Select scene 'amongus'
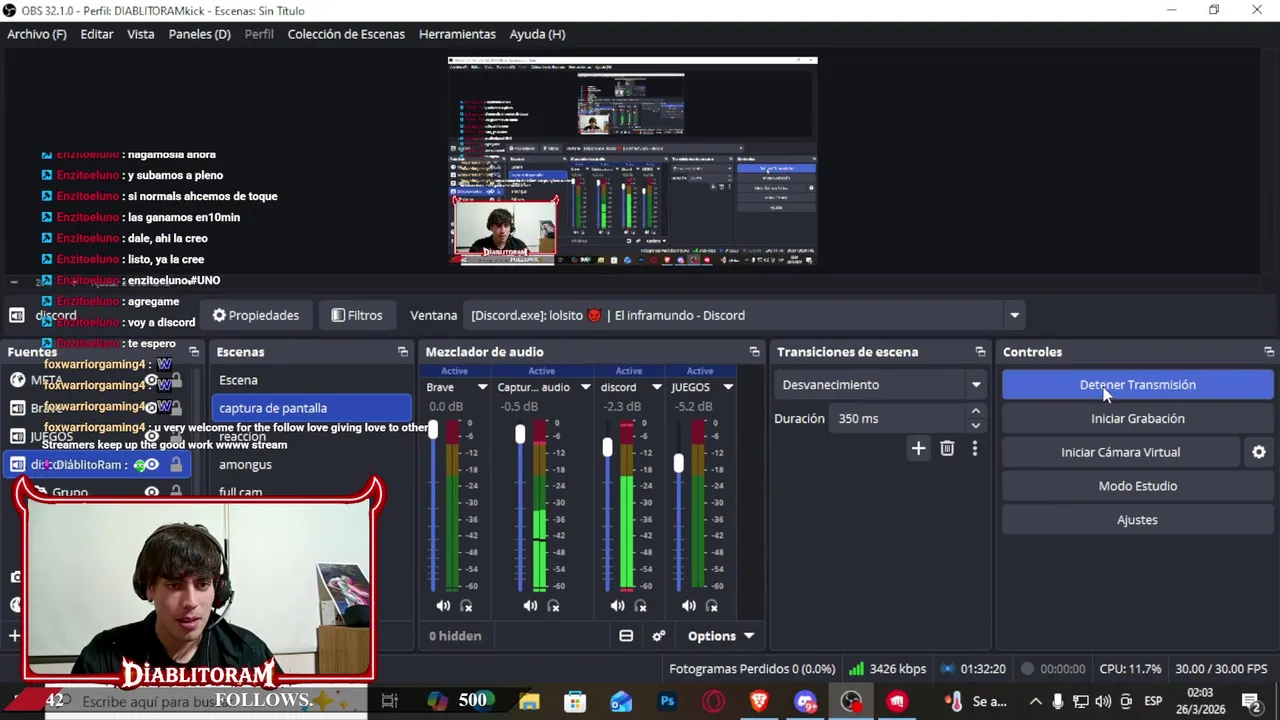The width and height of the screenshot is (1280, 720). [312, 464]
